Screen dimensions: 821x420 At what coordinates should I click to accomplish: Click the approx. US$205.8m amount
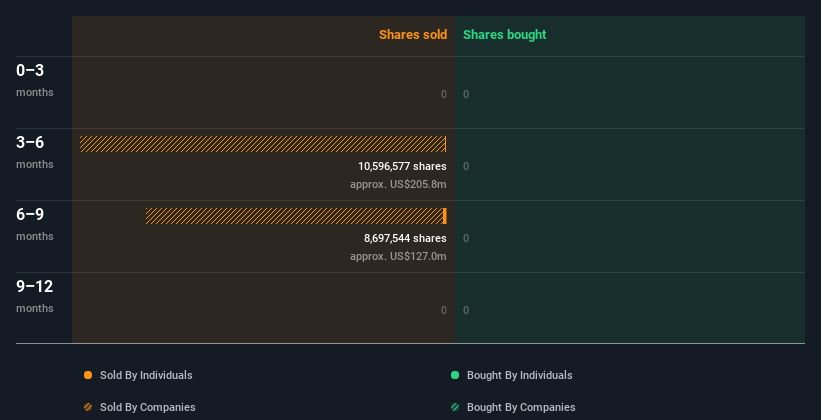[398, 184]
